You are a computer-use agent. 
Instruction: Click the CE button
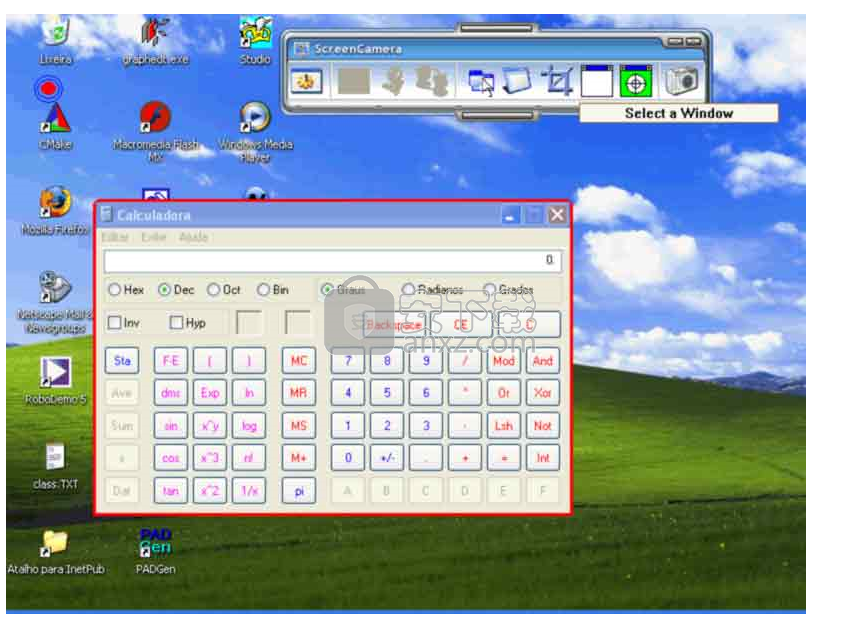coord(461,324)
